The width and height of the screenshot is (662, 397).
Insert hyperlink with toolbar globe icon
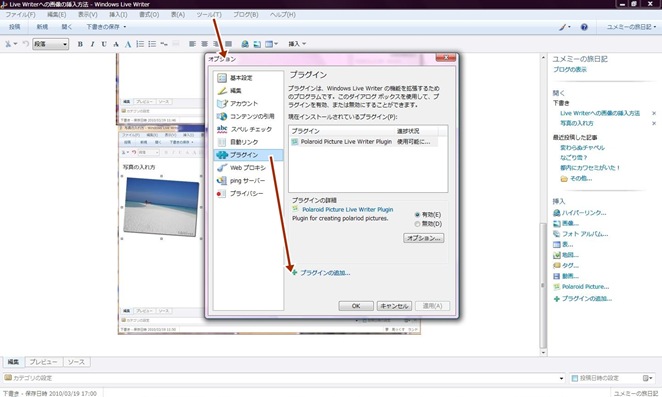(245, 44)
